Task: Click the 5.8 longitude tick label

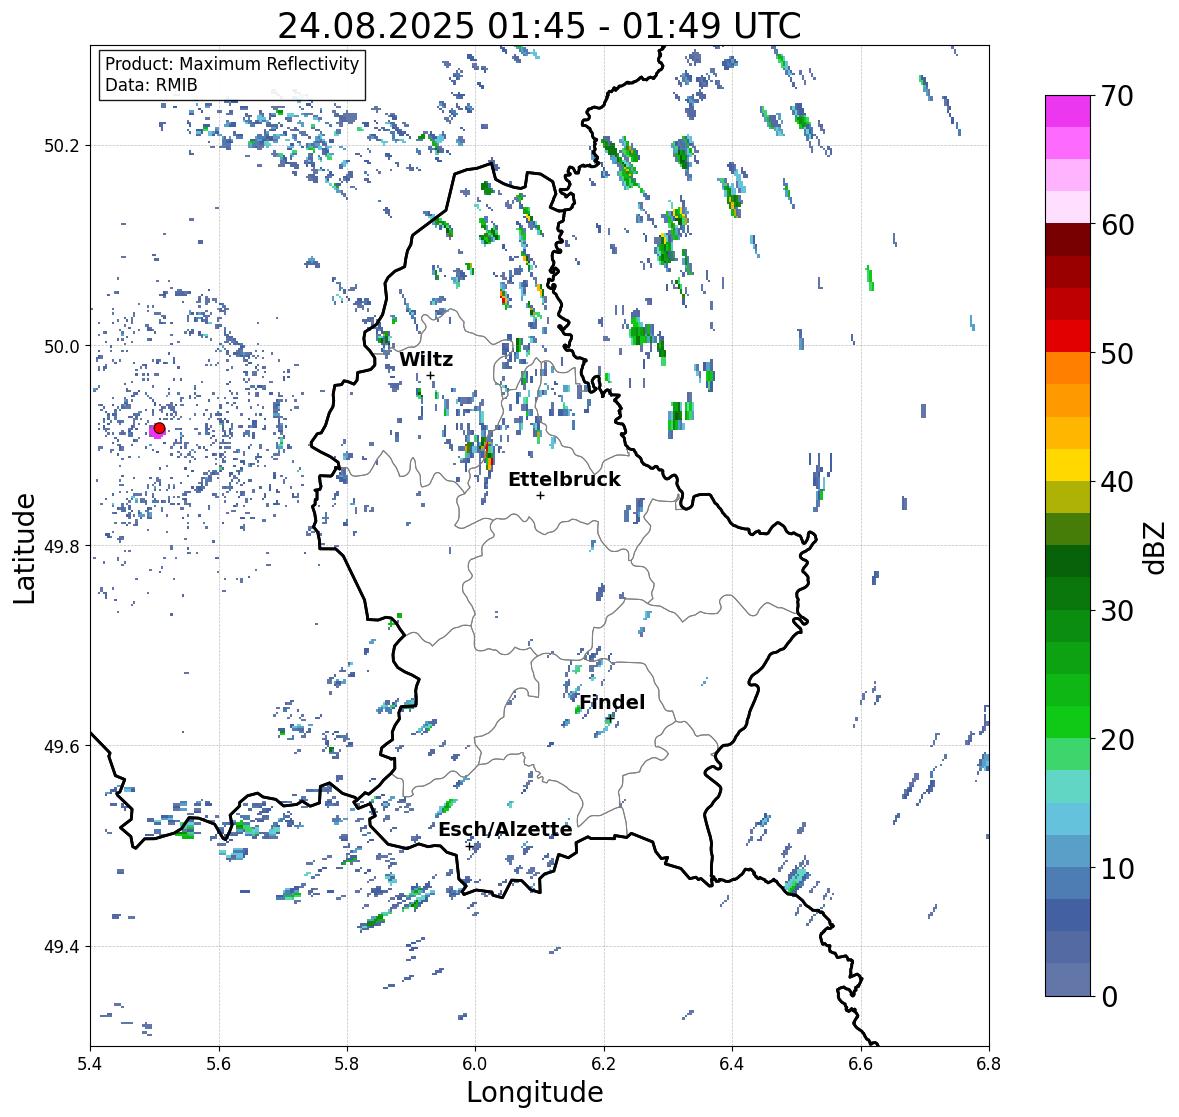Action: (347, 1063)
